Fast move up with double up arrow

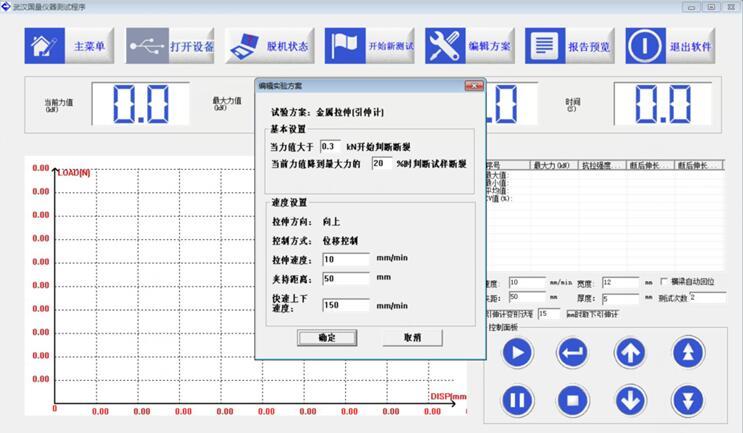click(x=688, y=352)
